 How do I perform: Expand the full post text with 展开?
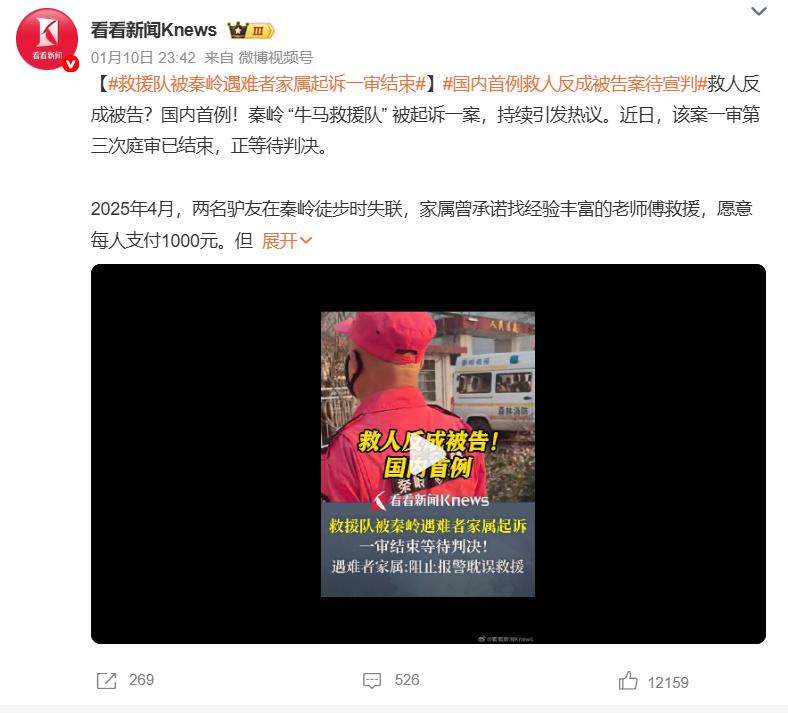287,241
